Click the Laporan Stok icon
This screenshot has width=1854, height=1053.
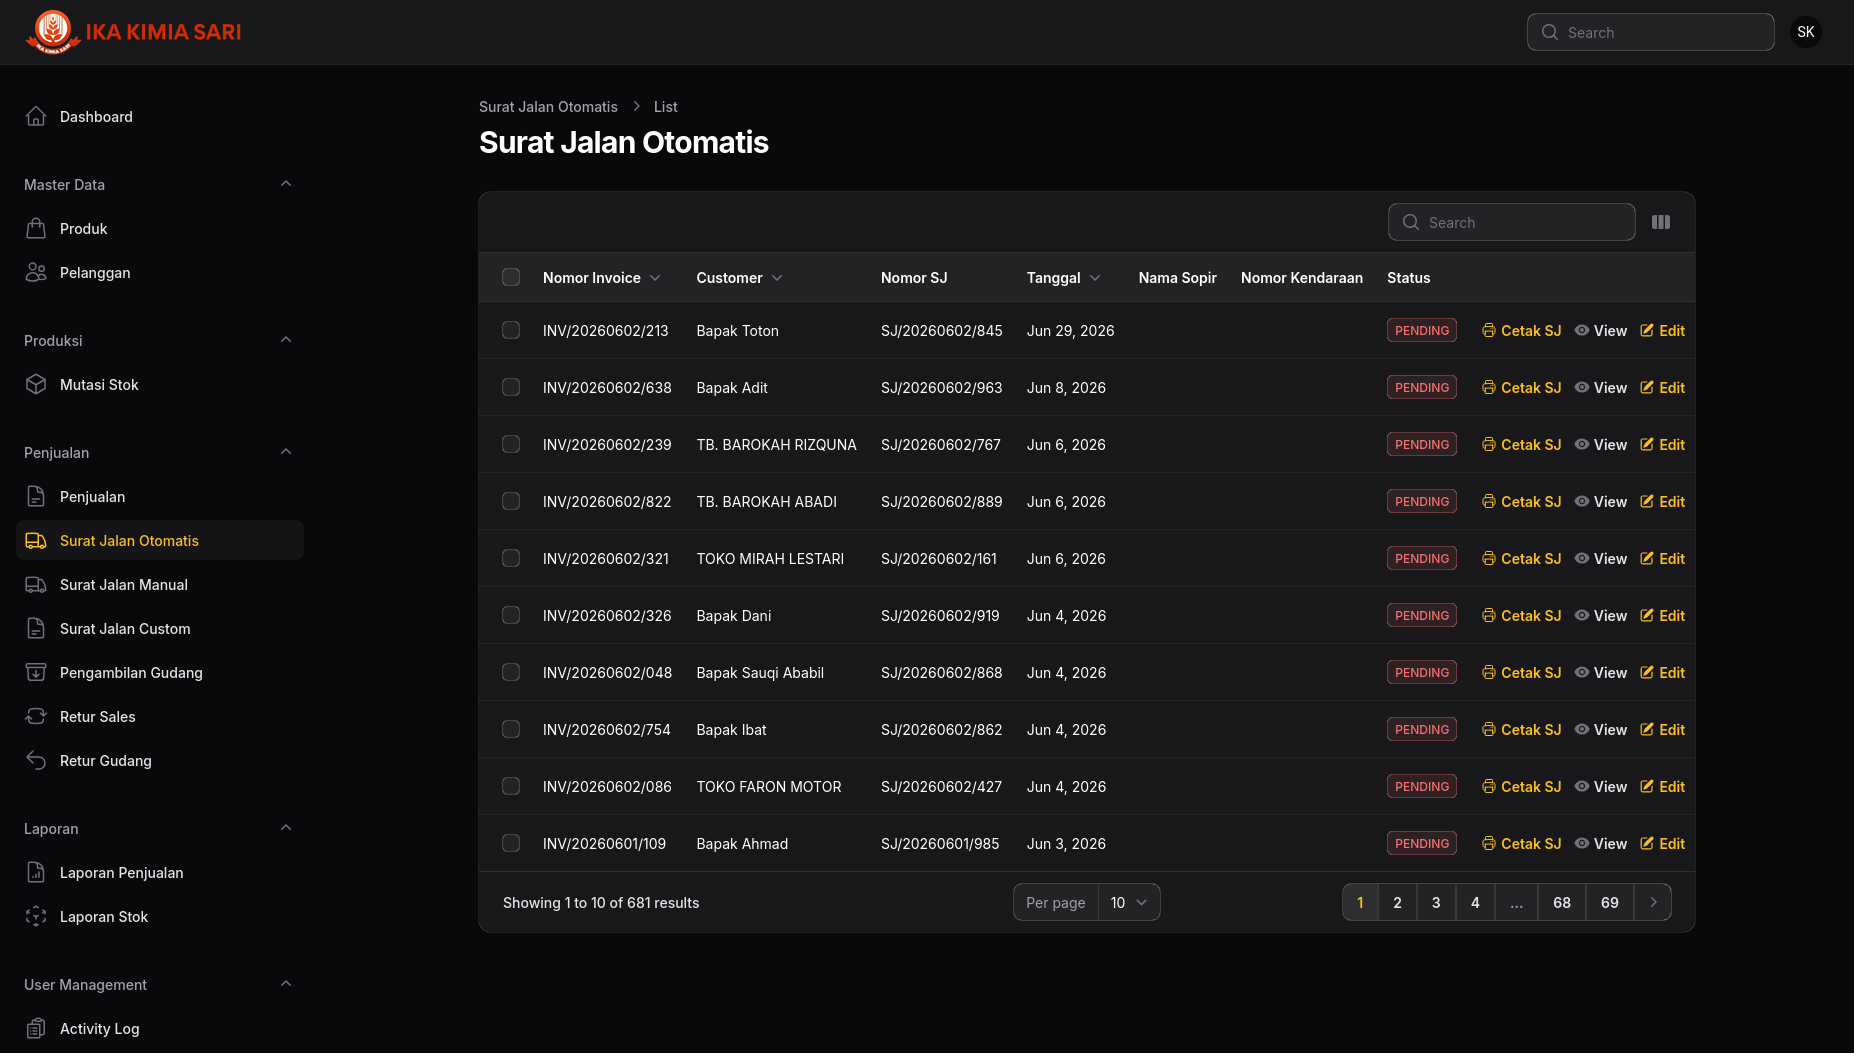click(x=36, y=916)
